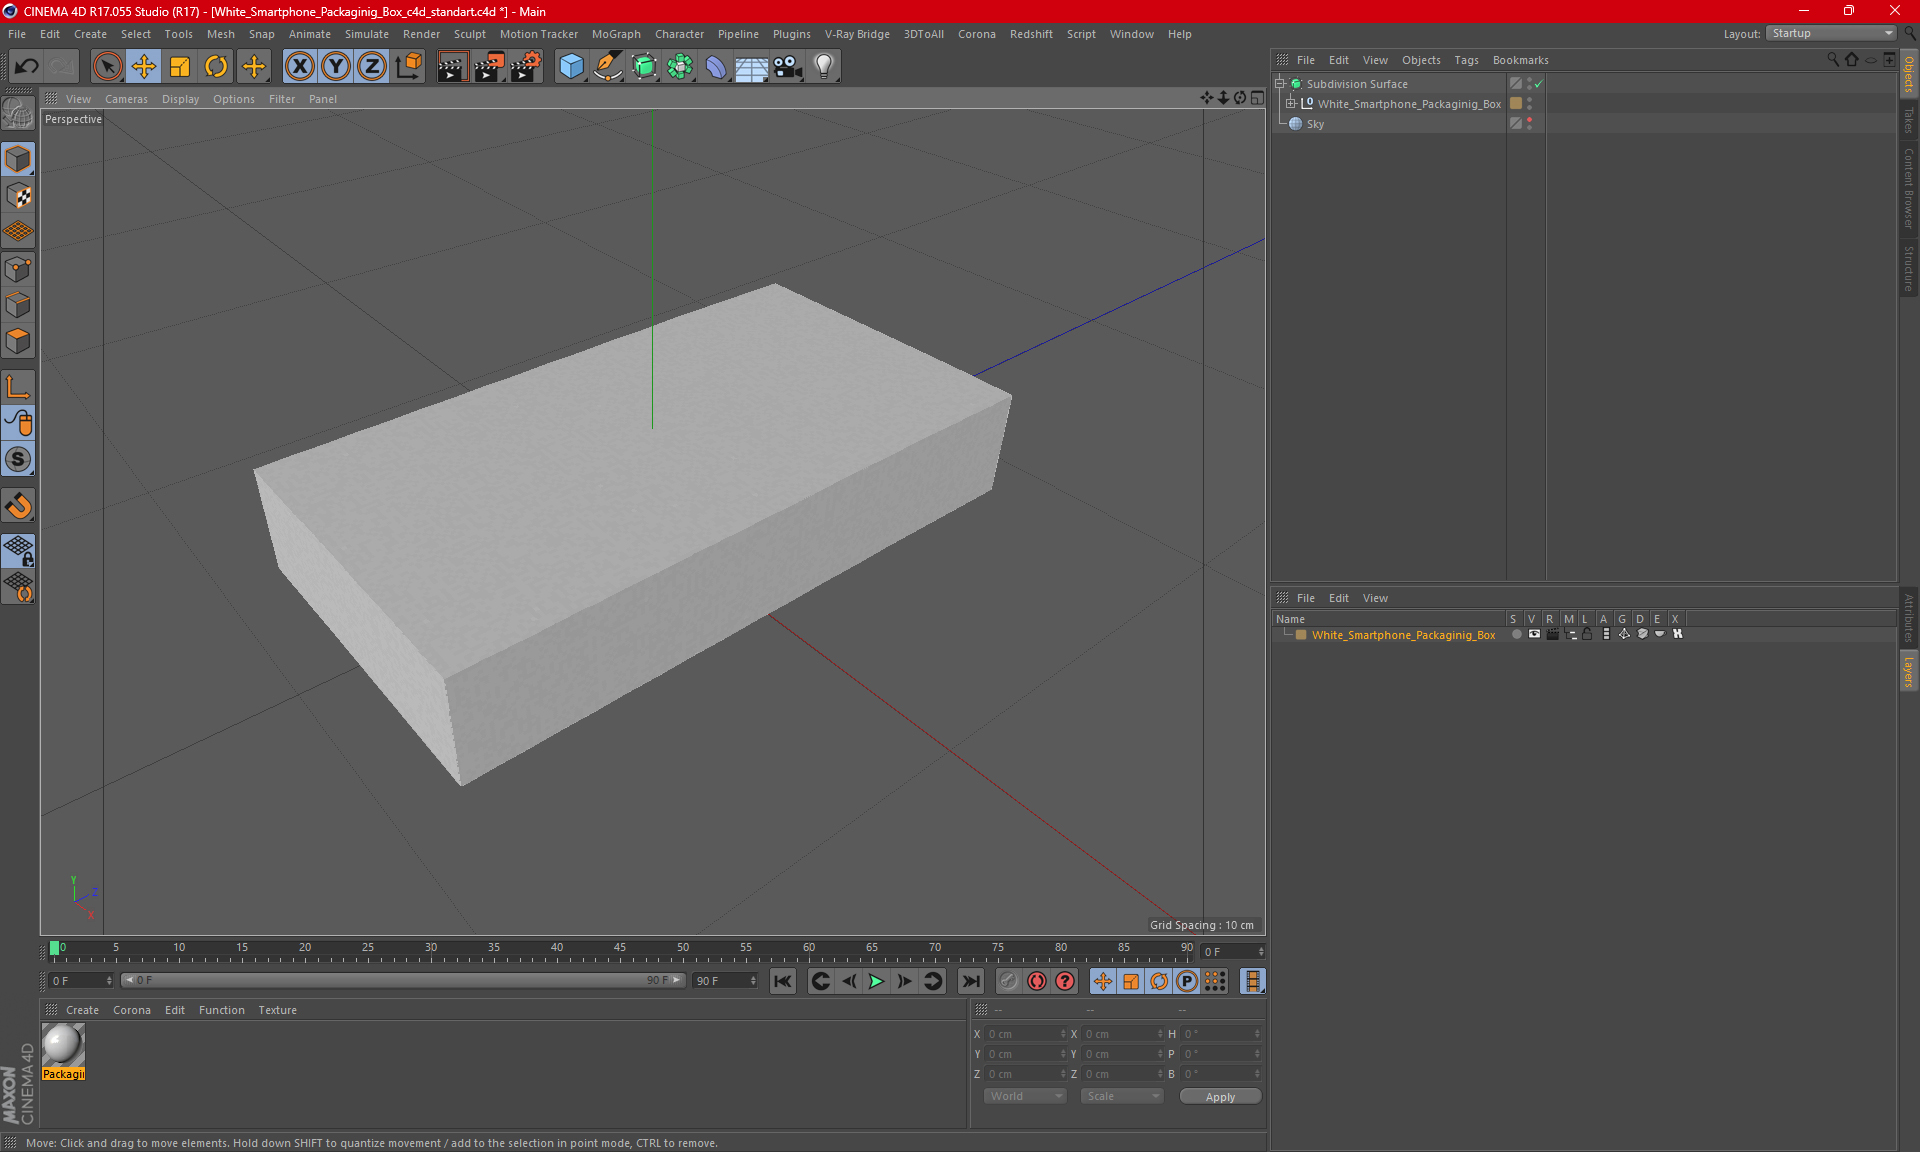This screenshot has width=1920, height=1152.
Task: Open viewport Display menu
Action: tap(180, 99)
